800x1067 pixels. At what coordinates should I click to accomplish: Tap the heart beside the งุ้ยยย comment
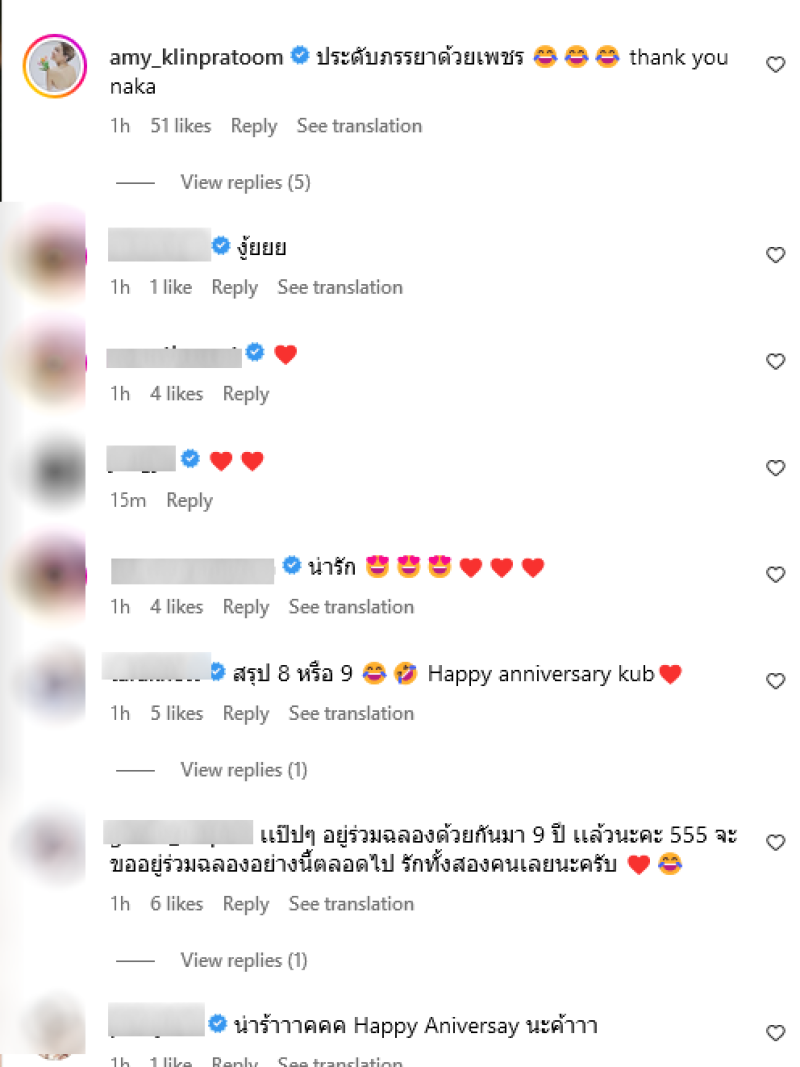[x=776, y=255]
